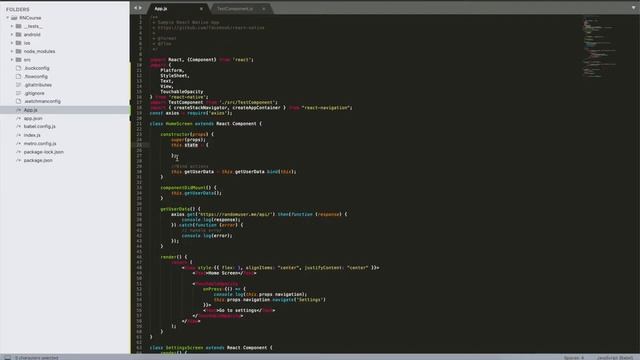The height and width of the screenshot is (360, 640).
Task: Open the metro.config.js file
Action: pyautogui.click(x=40, y=144)
